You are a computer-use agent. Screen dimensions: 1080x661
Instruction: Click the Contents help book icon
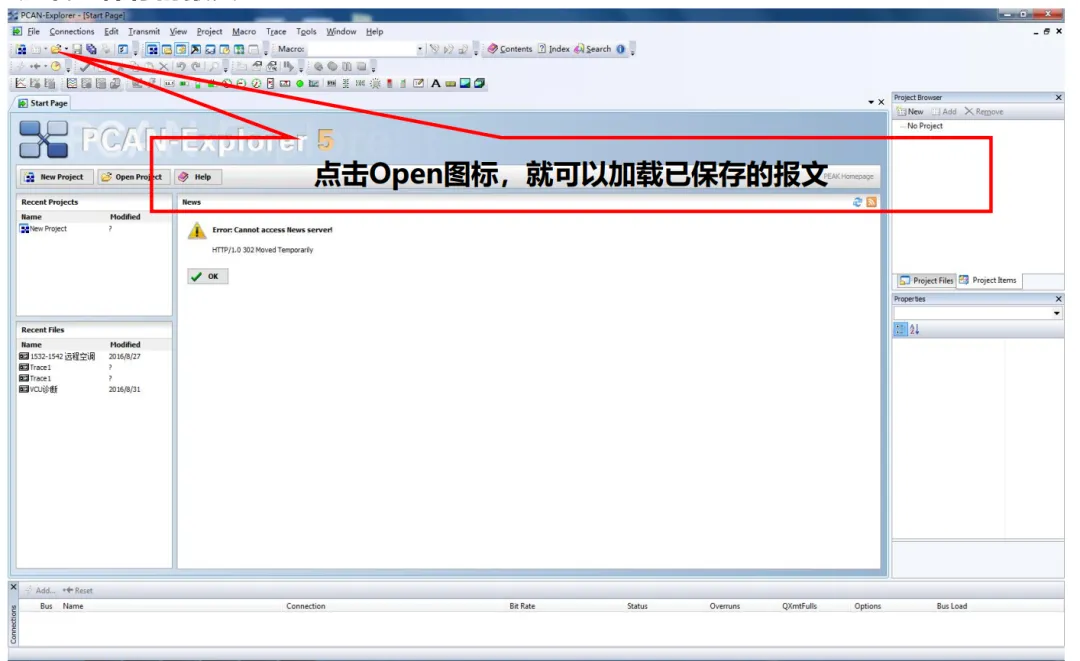click(492, 49)
